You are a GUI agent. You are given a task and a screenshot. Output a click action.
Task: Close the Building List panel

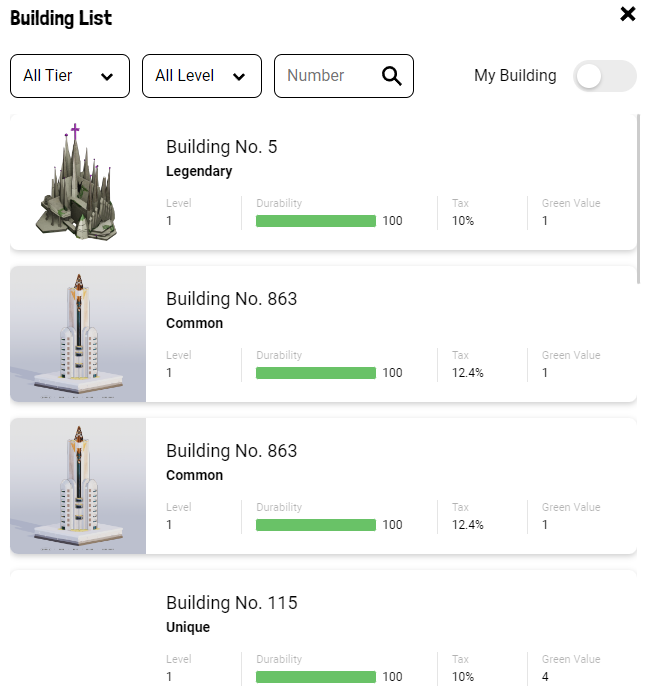click(x=628, y=14)
